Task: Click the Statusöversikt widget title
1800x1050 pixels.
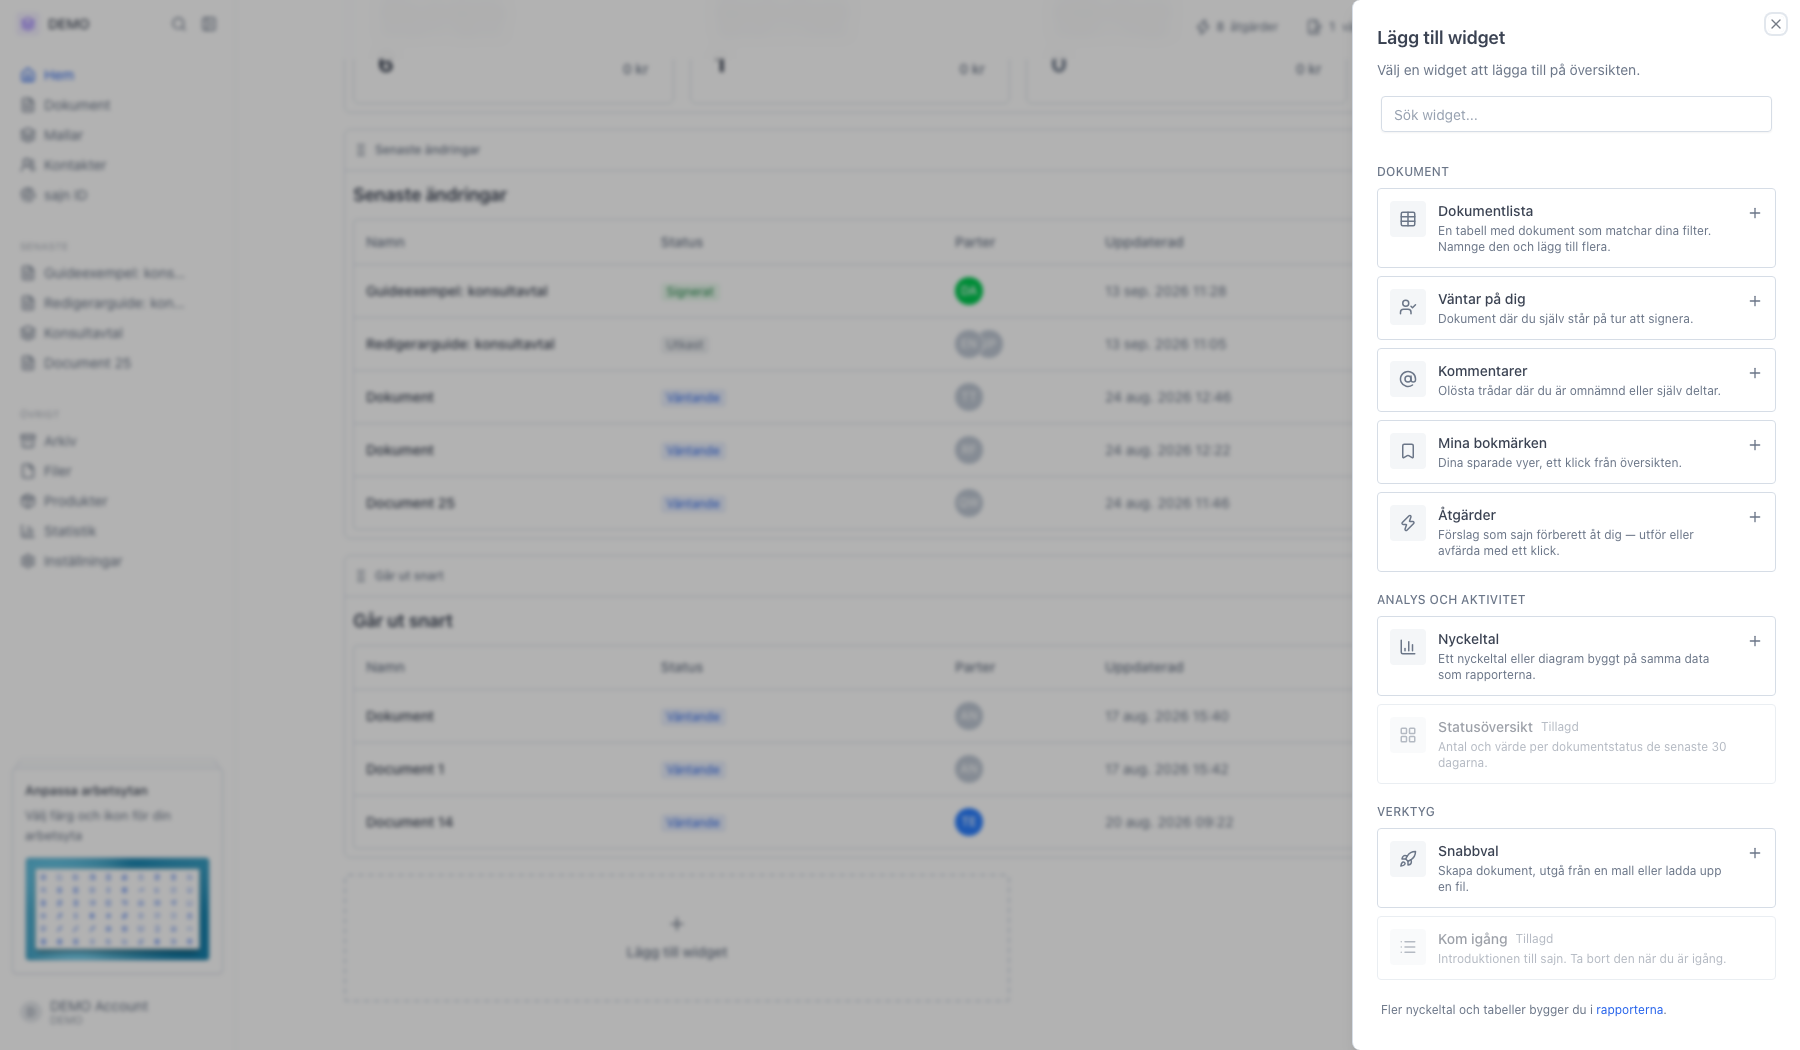Action: tap(1485, 727)
